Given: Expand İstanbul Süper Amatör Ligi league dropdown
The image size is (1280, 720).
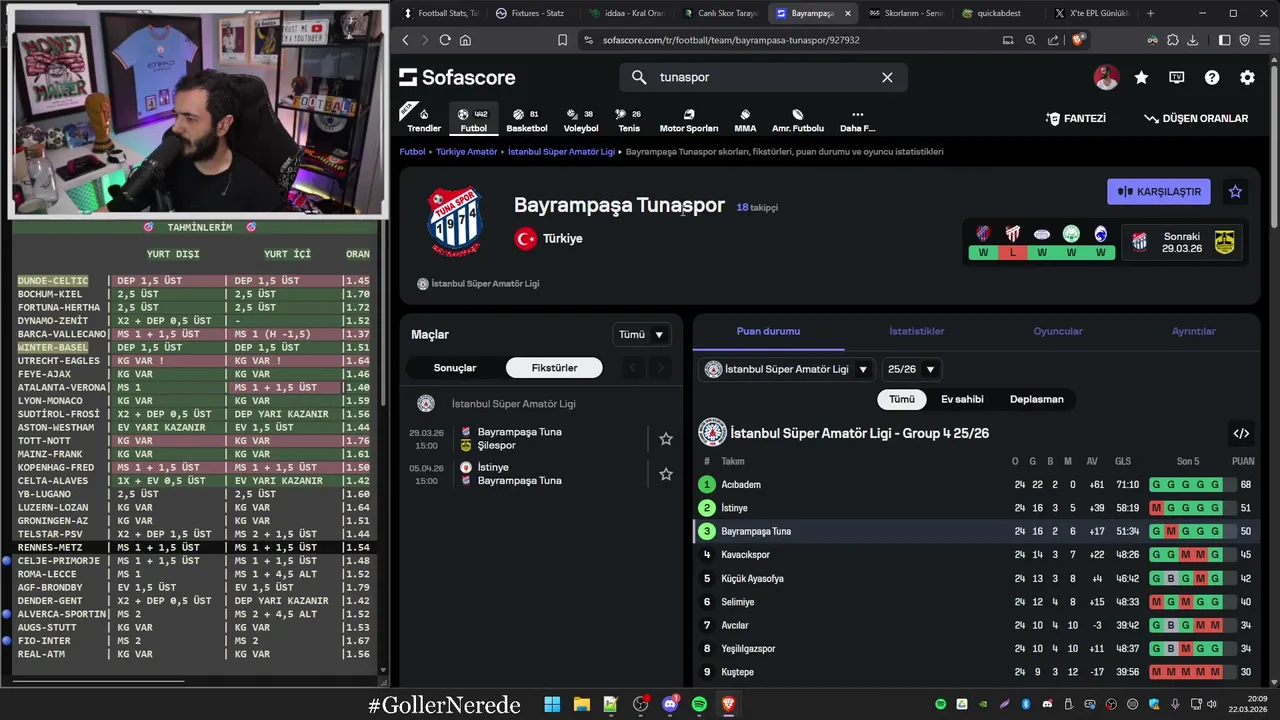Looking at the screenshot, I should pyautogui.click(x=786, y=369).
